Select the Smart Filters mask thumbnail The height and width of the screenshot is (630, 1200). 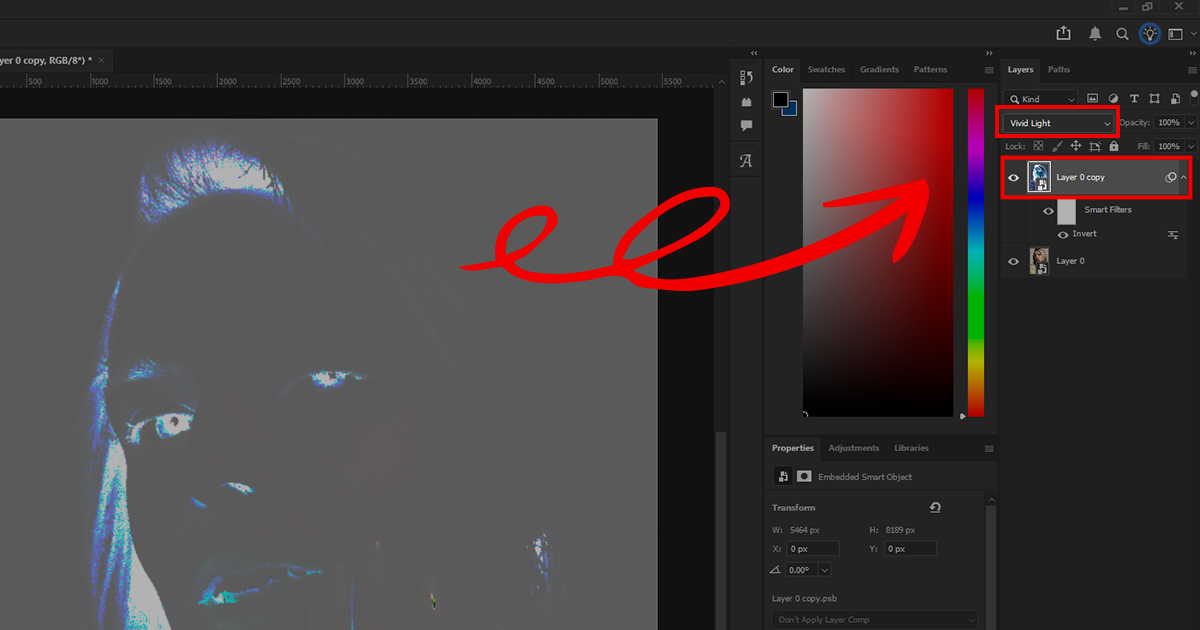[1066, 211]
